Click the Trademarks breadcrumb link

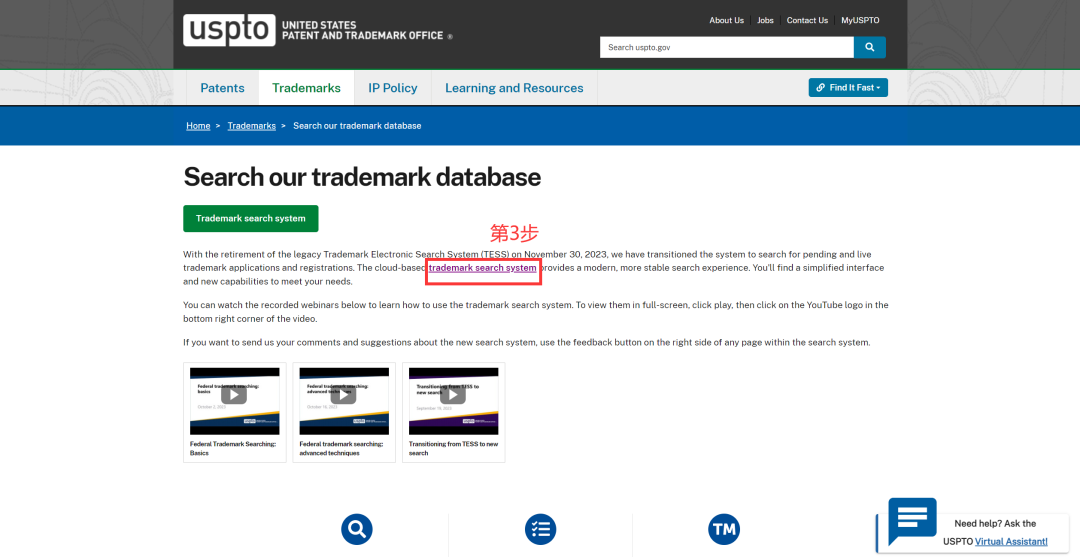[251, 125]
